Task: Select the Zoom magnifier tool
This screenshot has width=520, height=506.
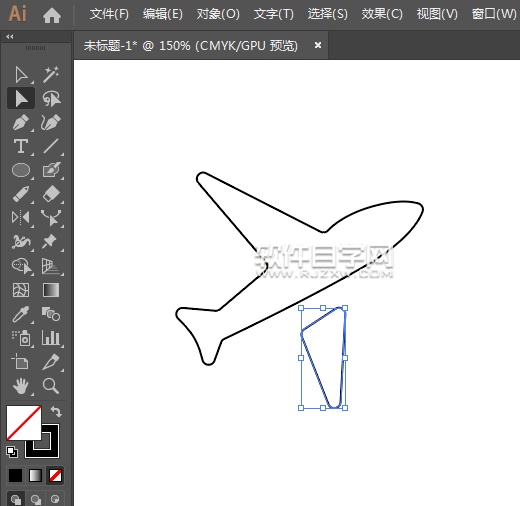Action: [51, 386]
